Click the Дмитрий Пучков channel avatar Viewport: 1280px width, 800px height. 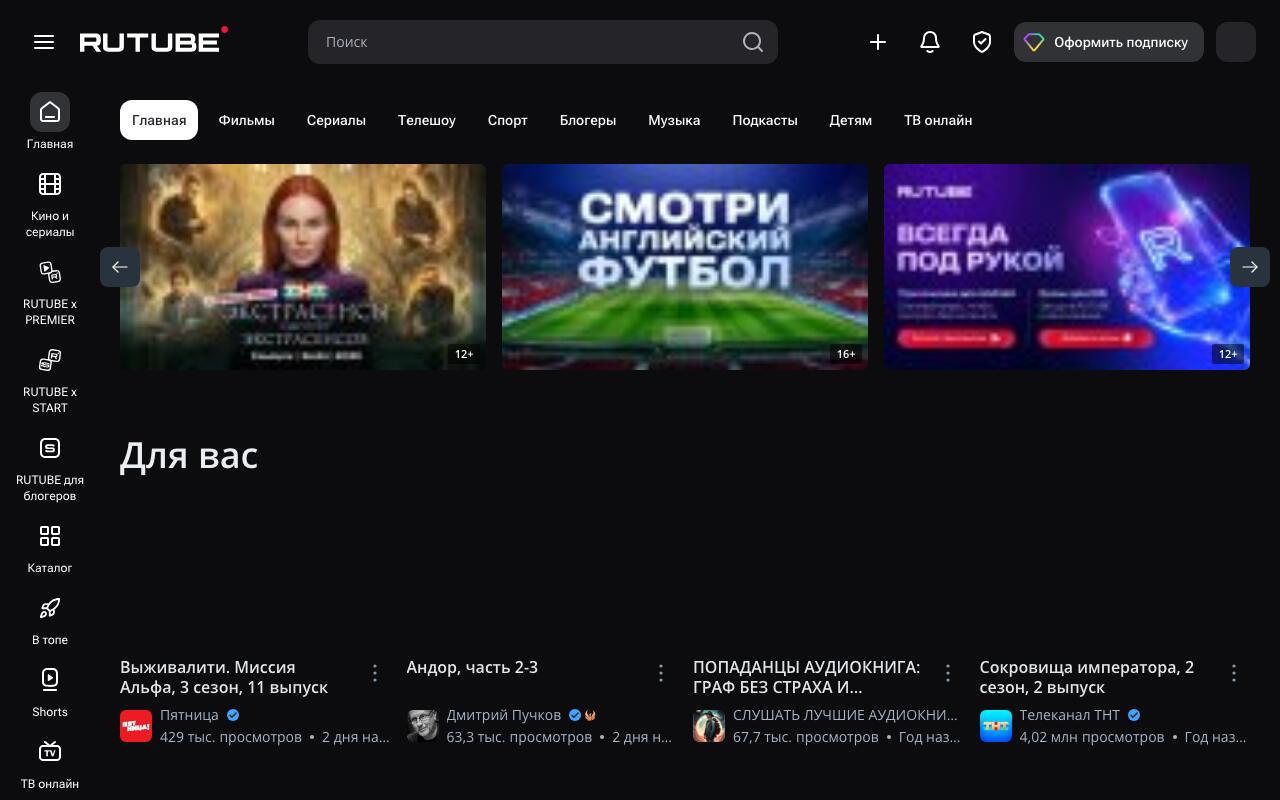[422, 726]
